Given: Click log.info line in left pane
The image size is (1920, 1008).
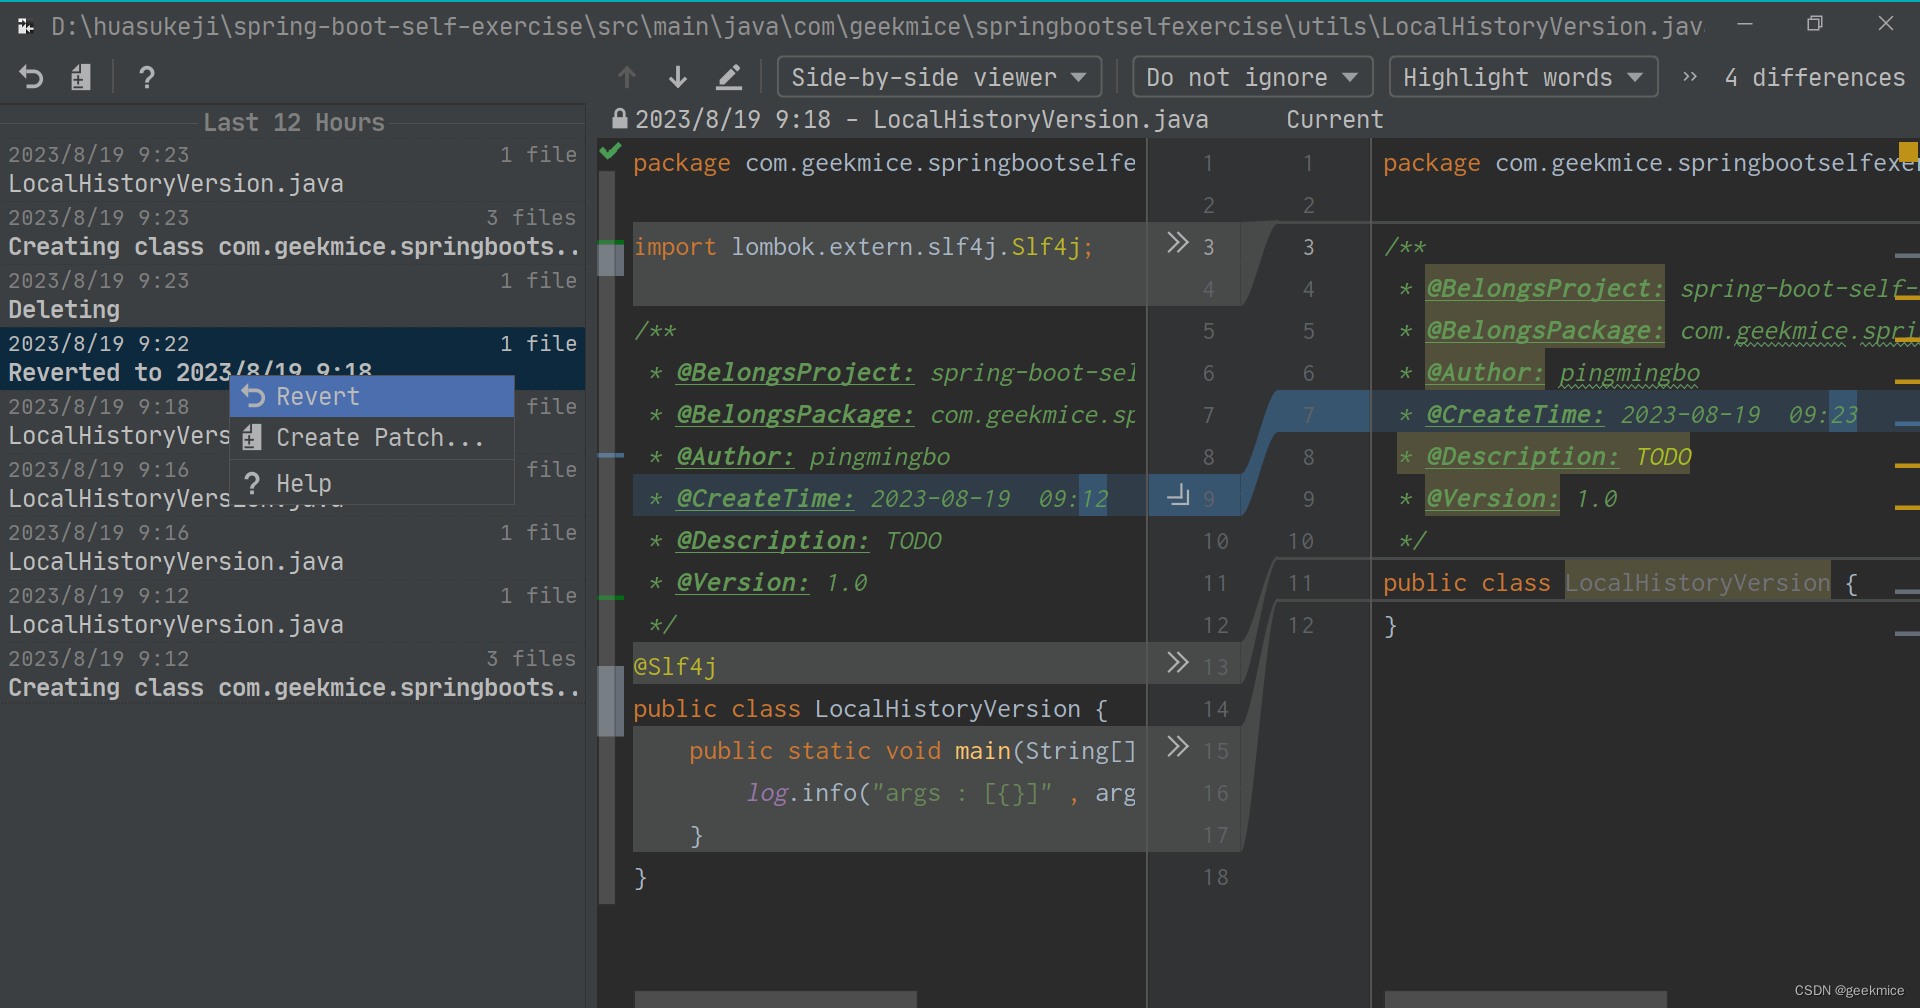Looking at the screenshot, I should pos(940,793).
